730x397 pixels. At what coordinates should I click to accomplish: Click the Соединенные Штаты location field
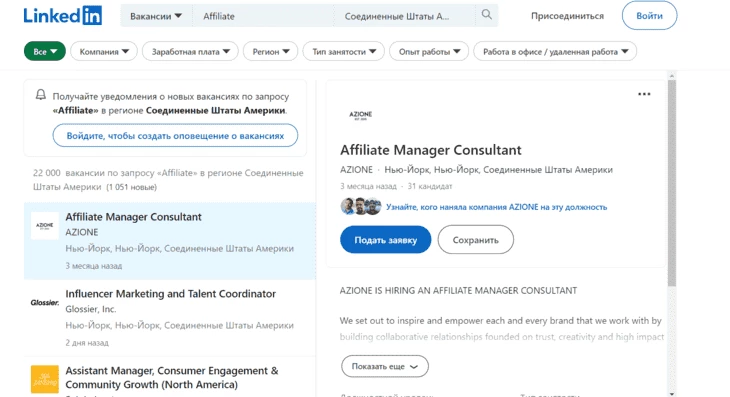coord(404,16)
